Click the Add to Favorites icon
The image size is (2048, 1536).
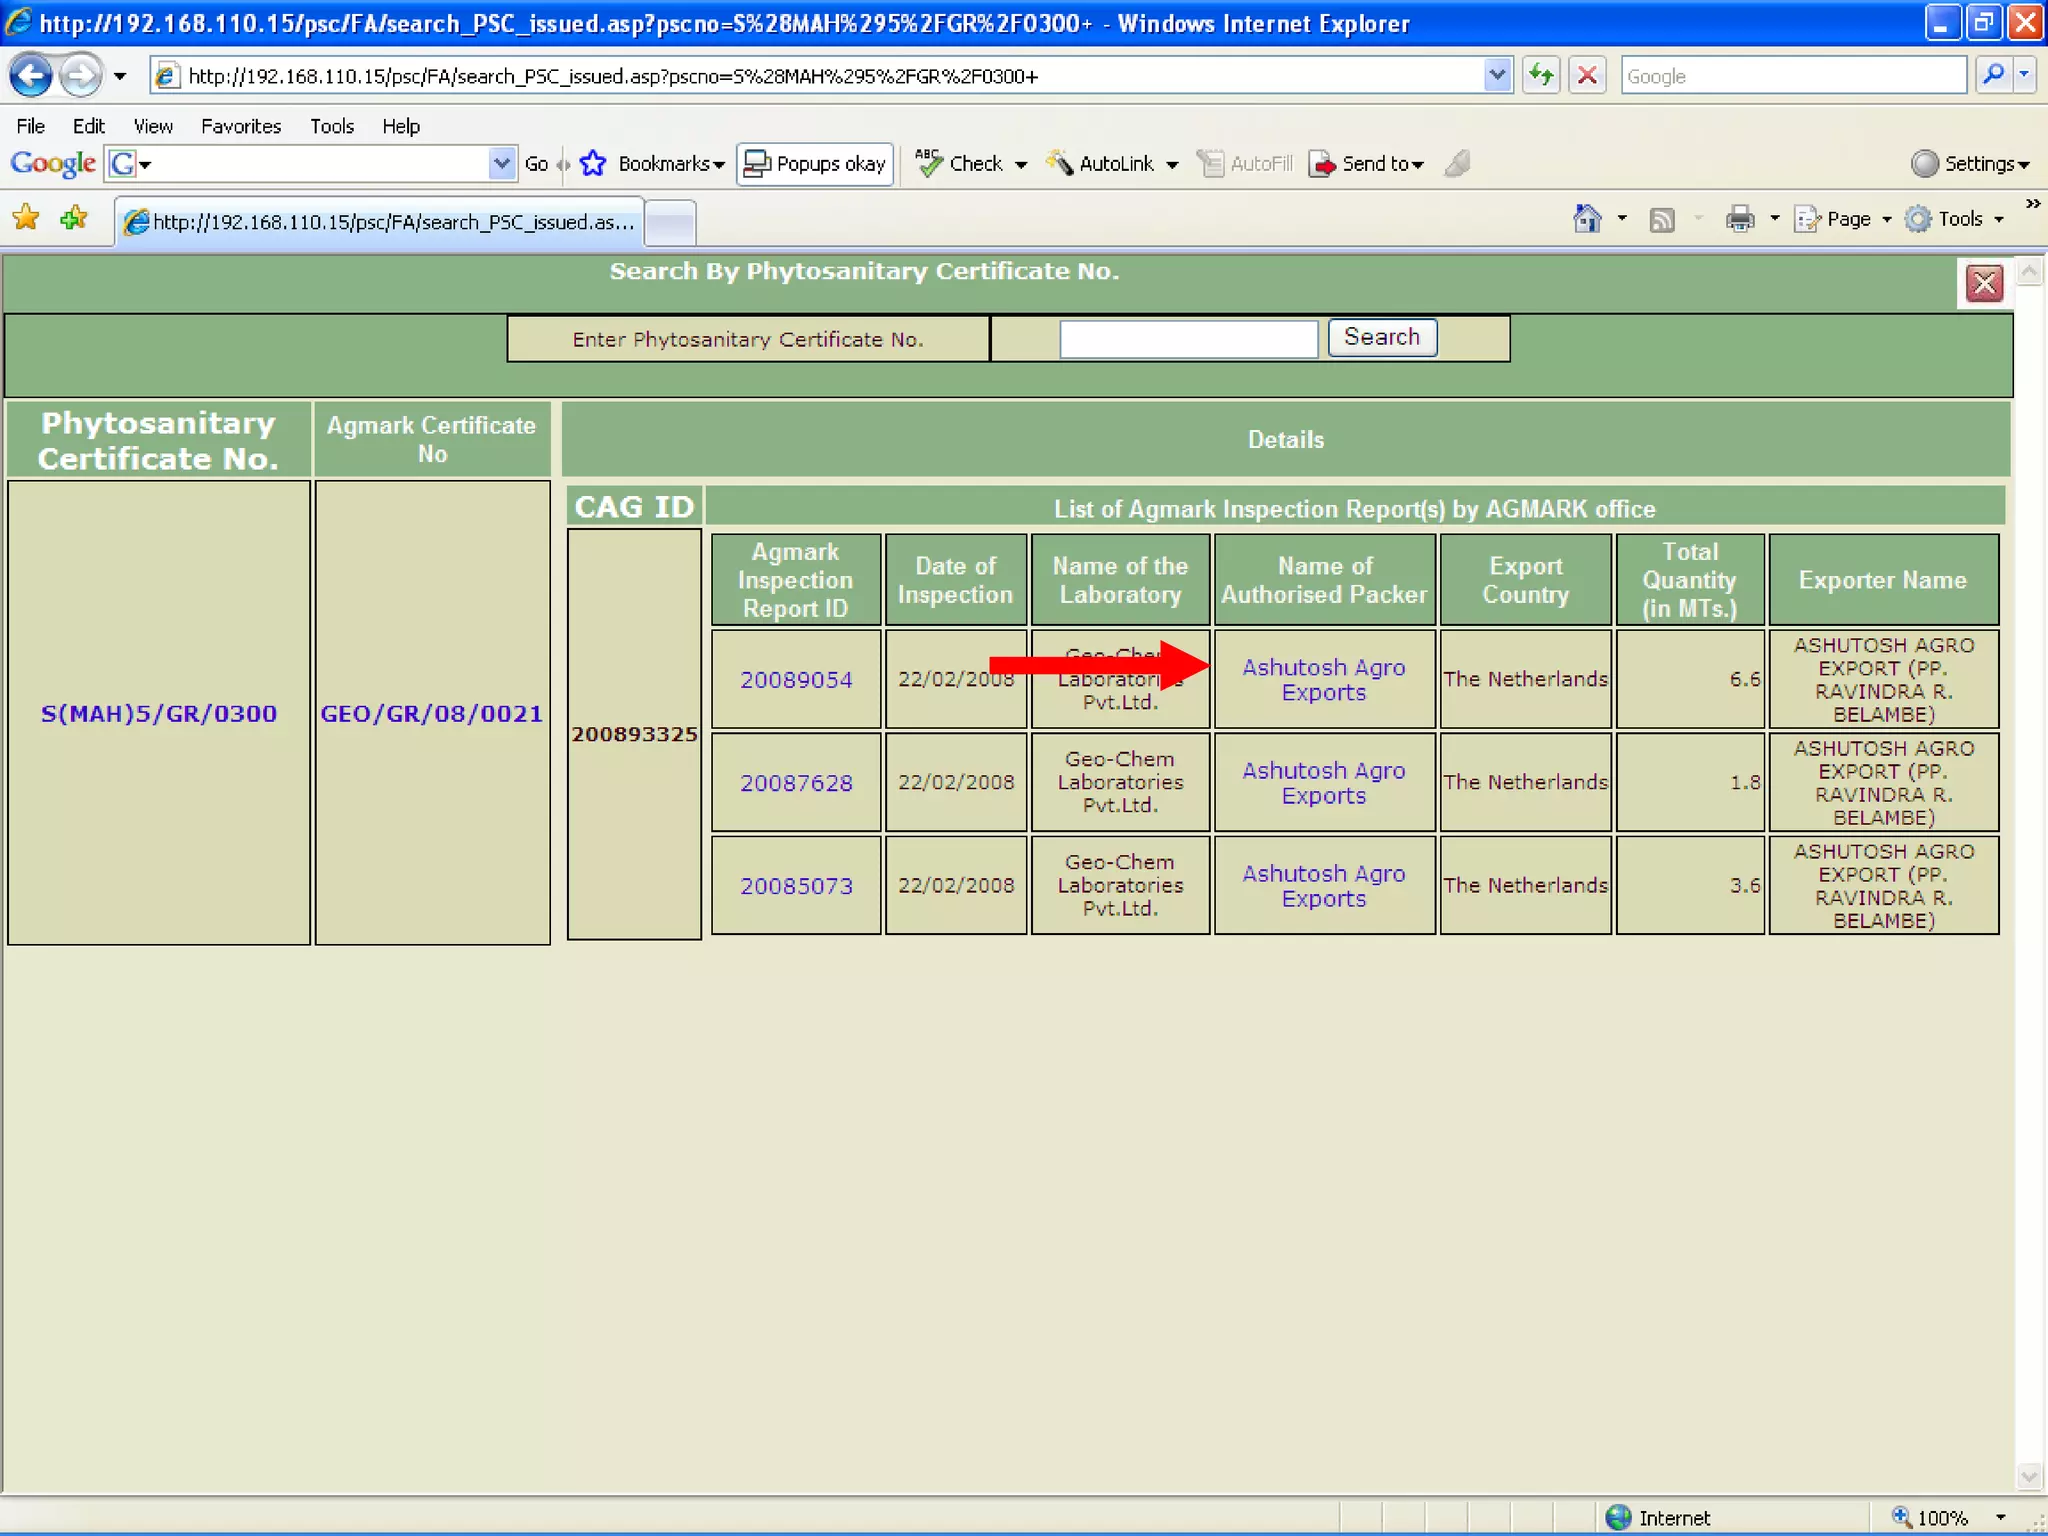(x=74, y=219)
